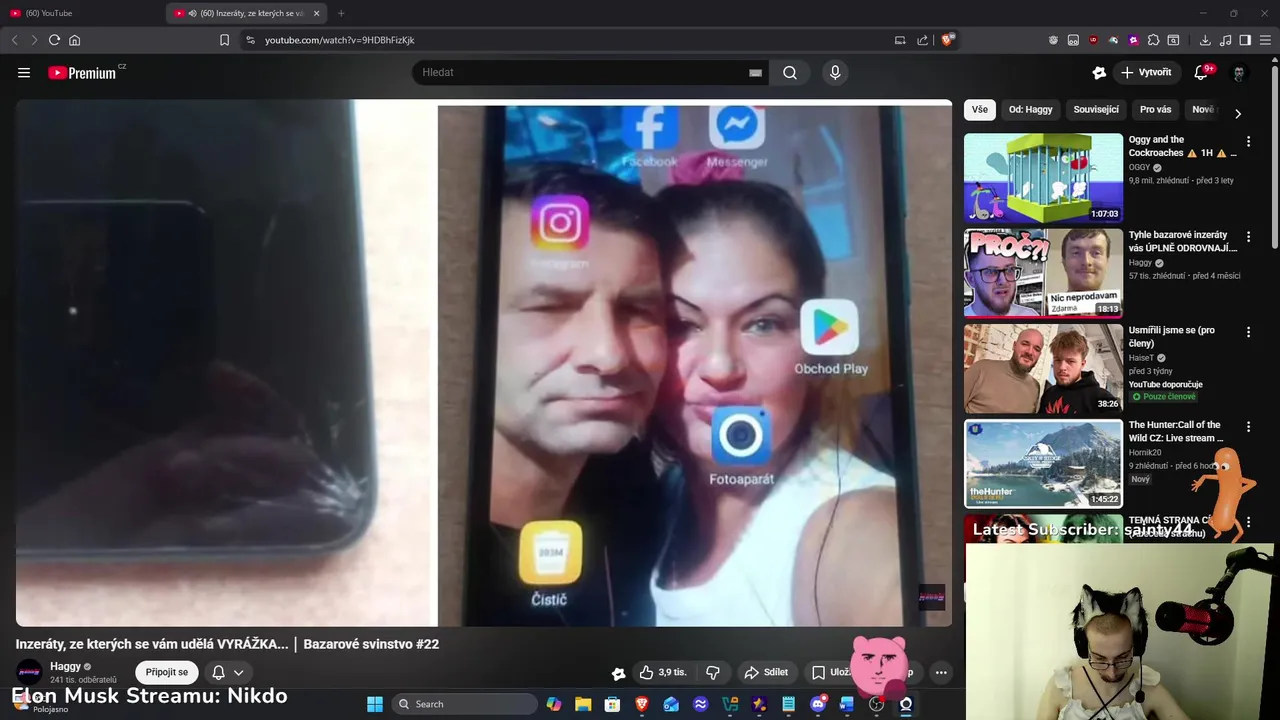Open media control music note icon

click(1225, 40)
